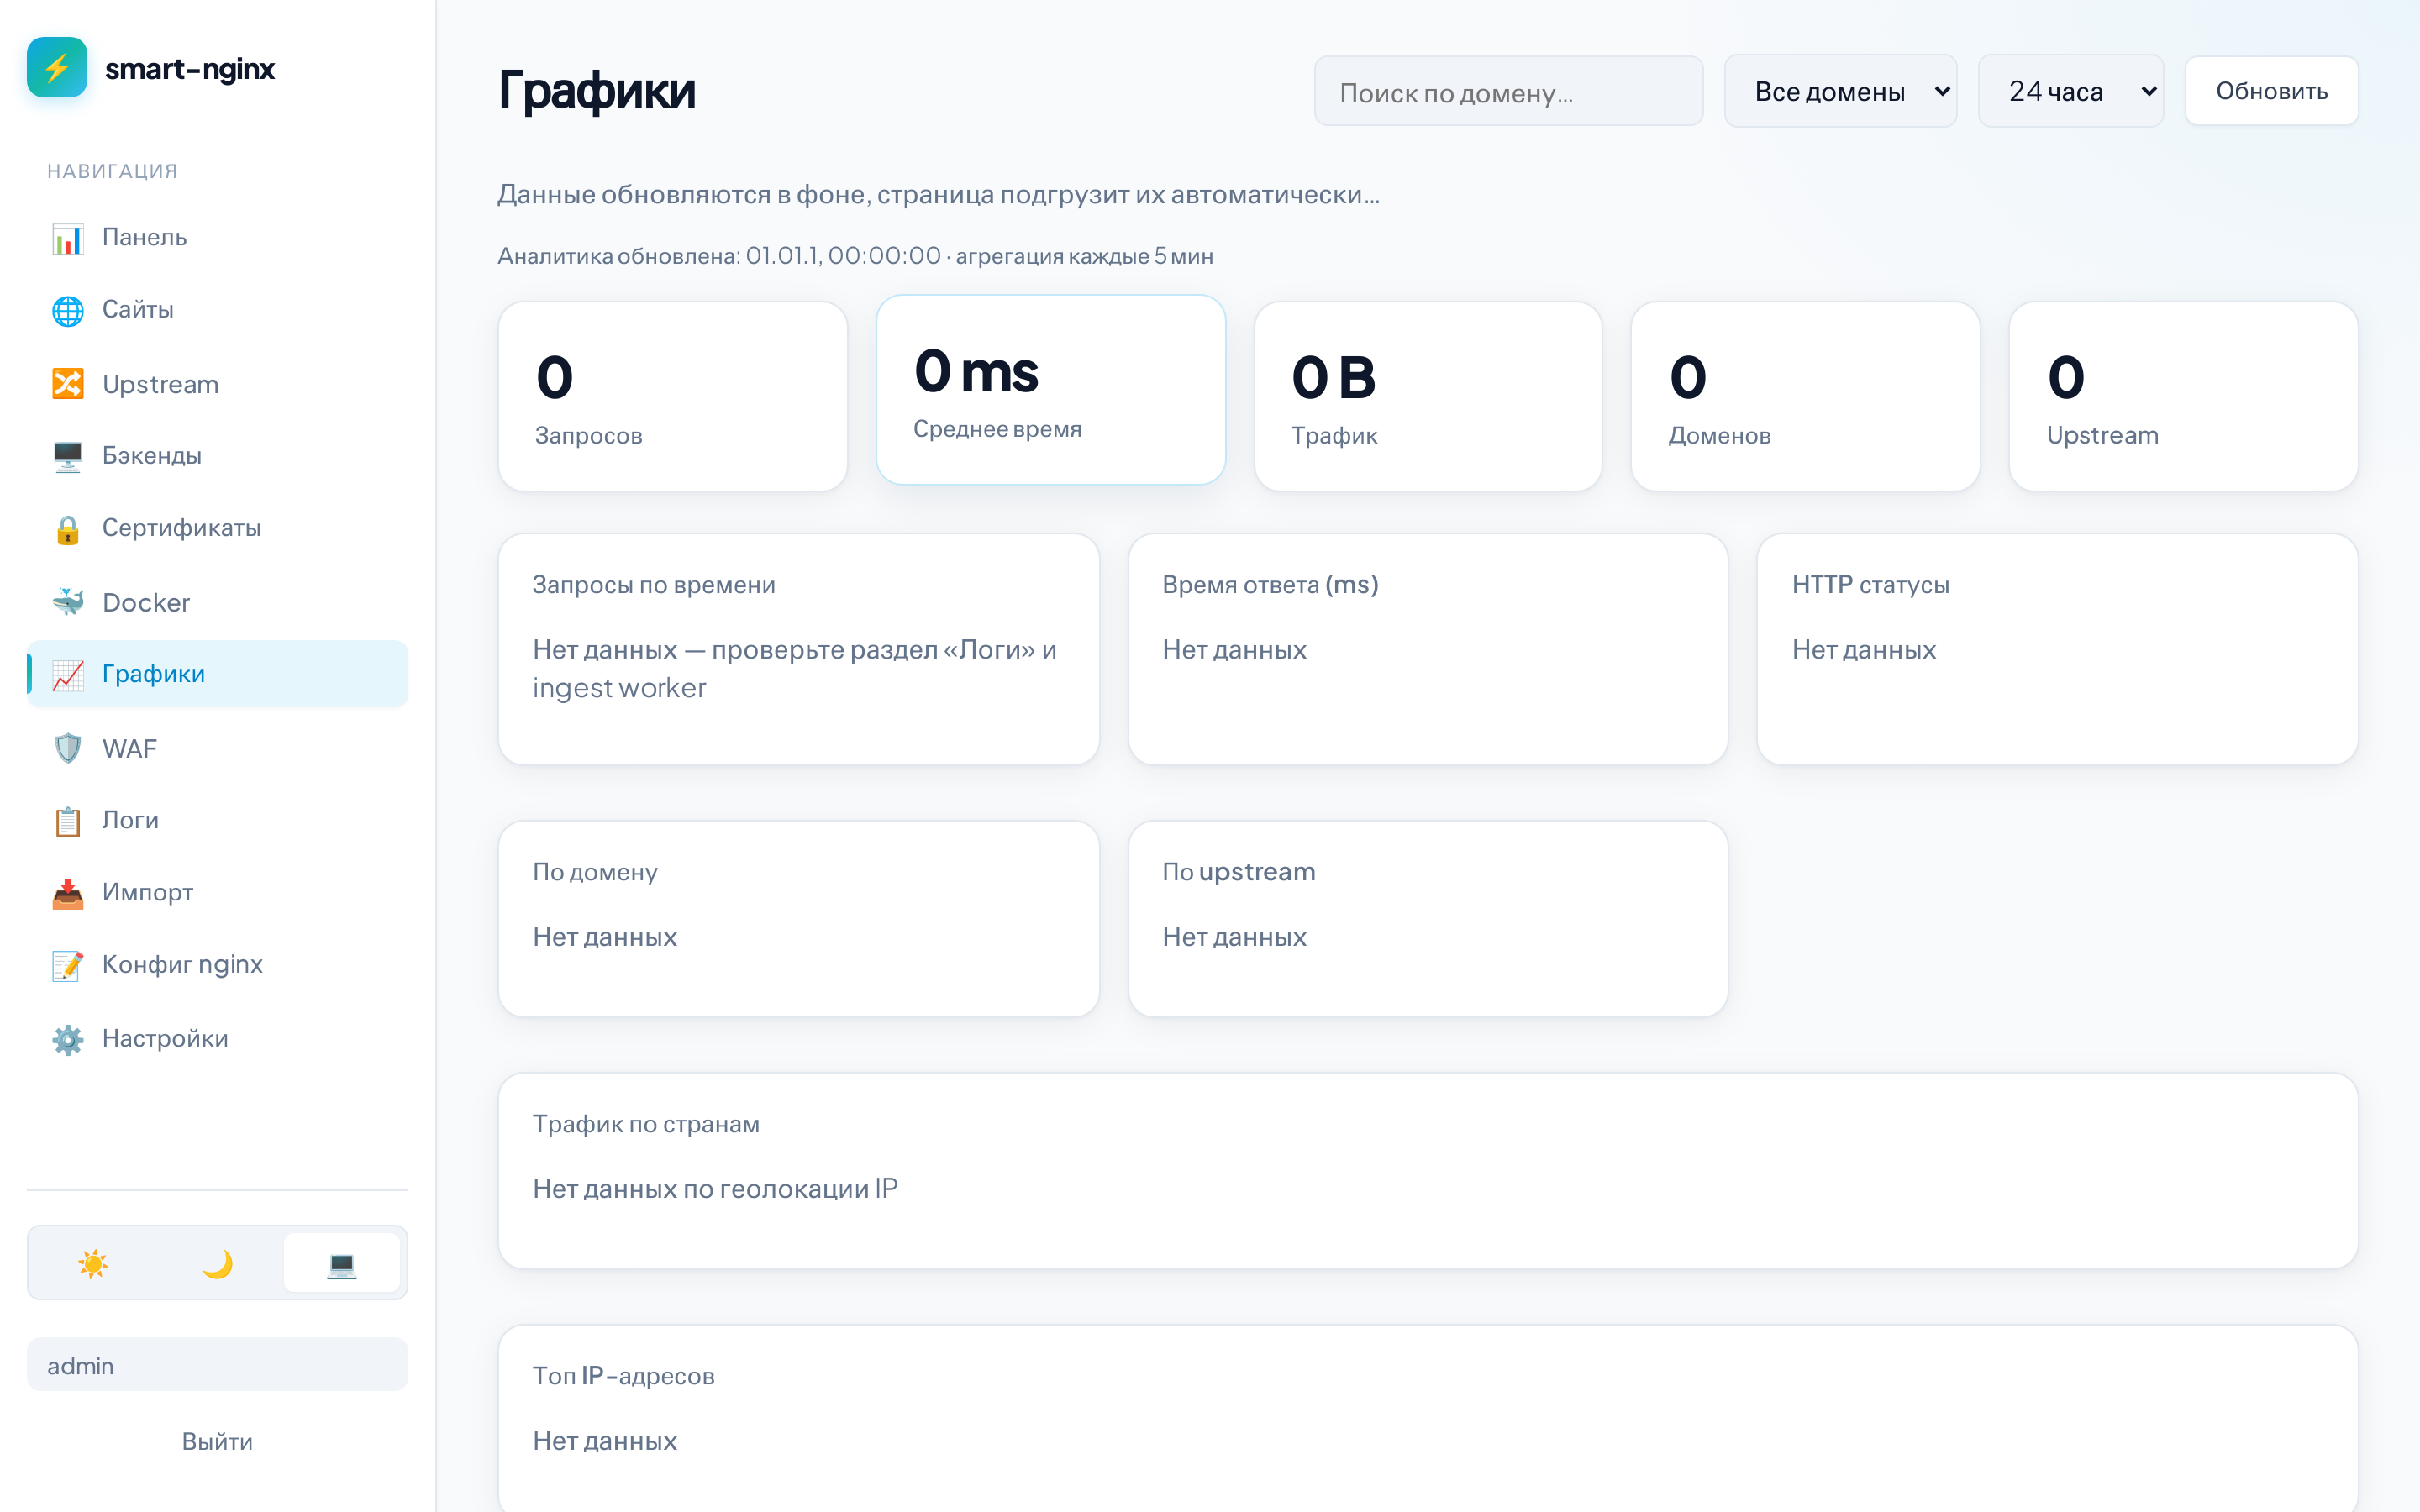
Task: Navigate to Конфиг nginx
Action: [x=217, y=964]
